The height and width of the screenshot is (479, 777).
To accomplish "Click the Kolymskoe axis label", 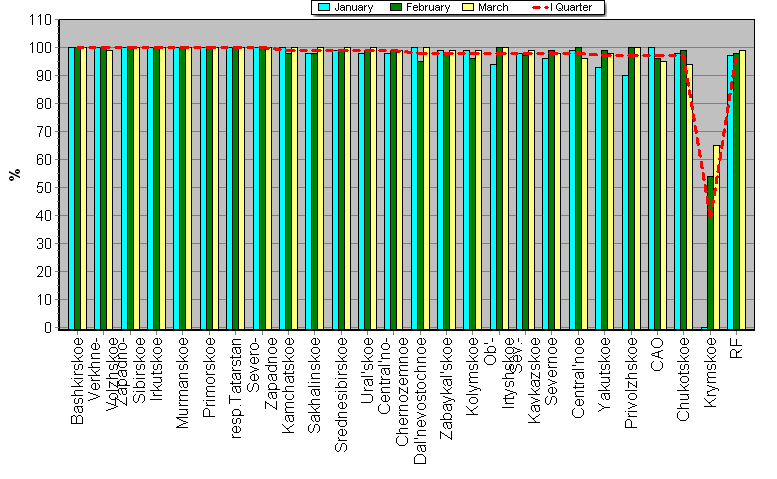I will (x=473, y=376).
